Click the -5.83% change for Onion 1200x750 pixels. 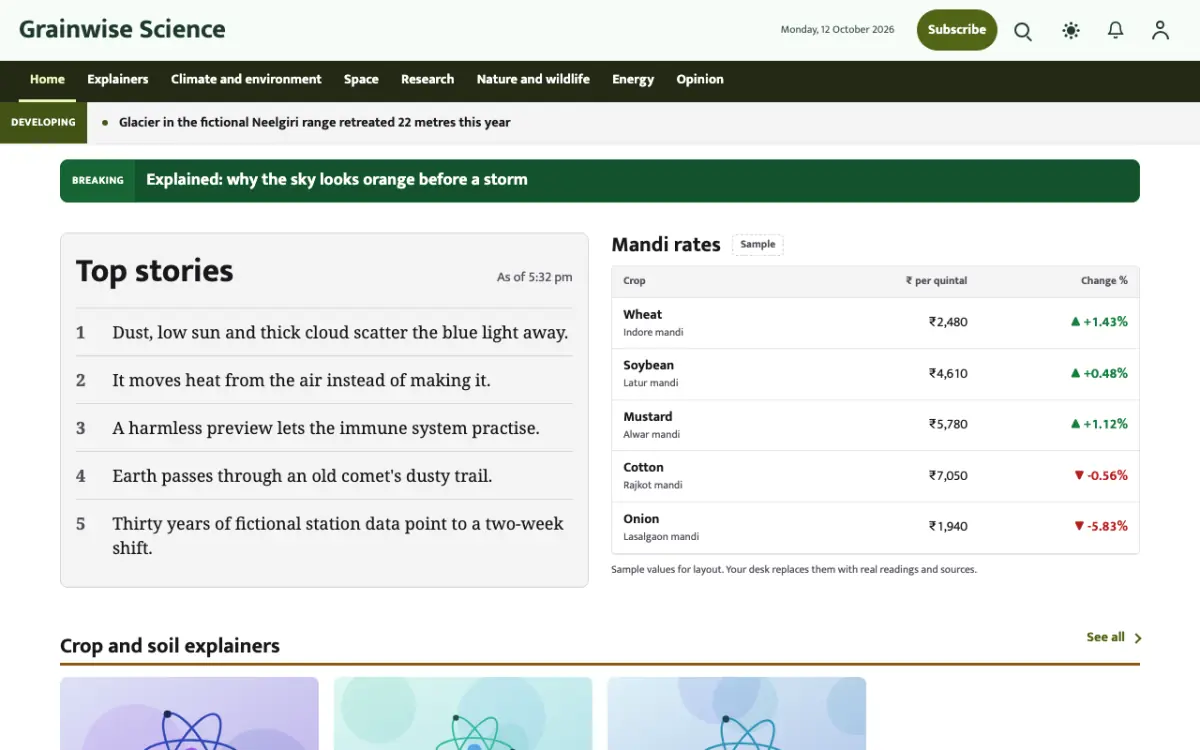1100,527
